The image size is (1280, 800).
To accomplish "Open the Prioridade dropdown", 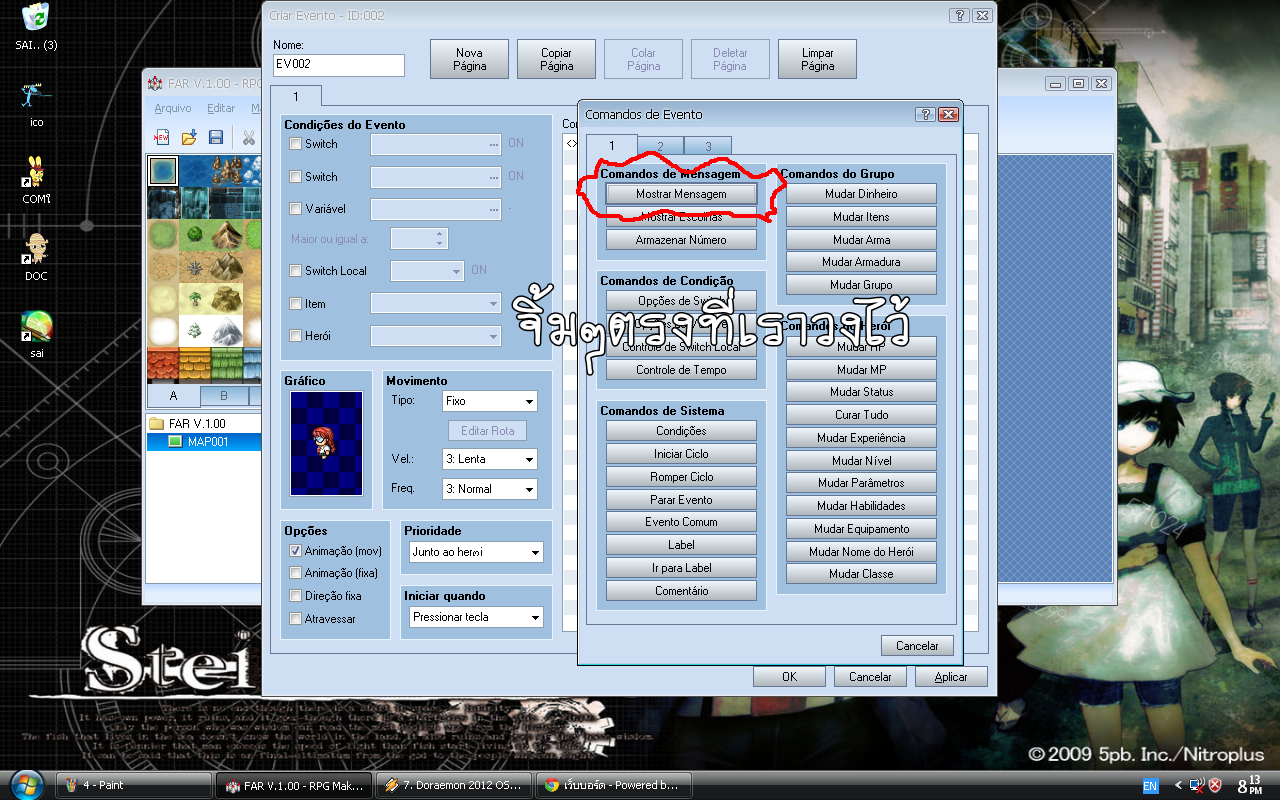I will pyautogui.click(x=476, y=552).
